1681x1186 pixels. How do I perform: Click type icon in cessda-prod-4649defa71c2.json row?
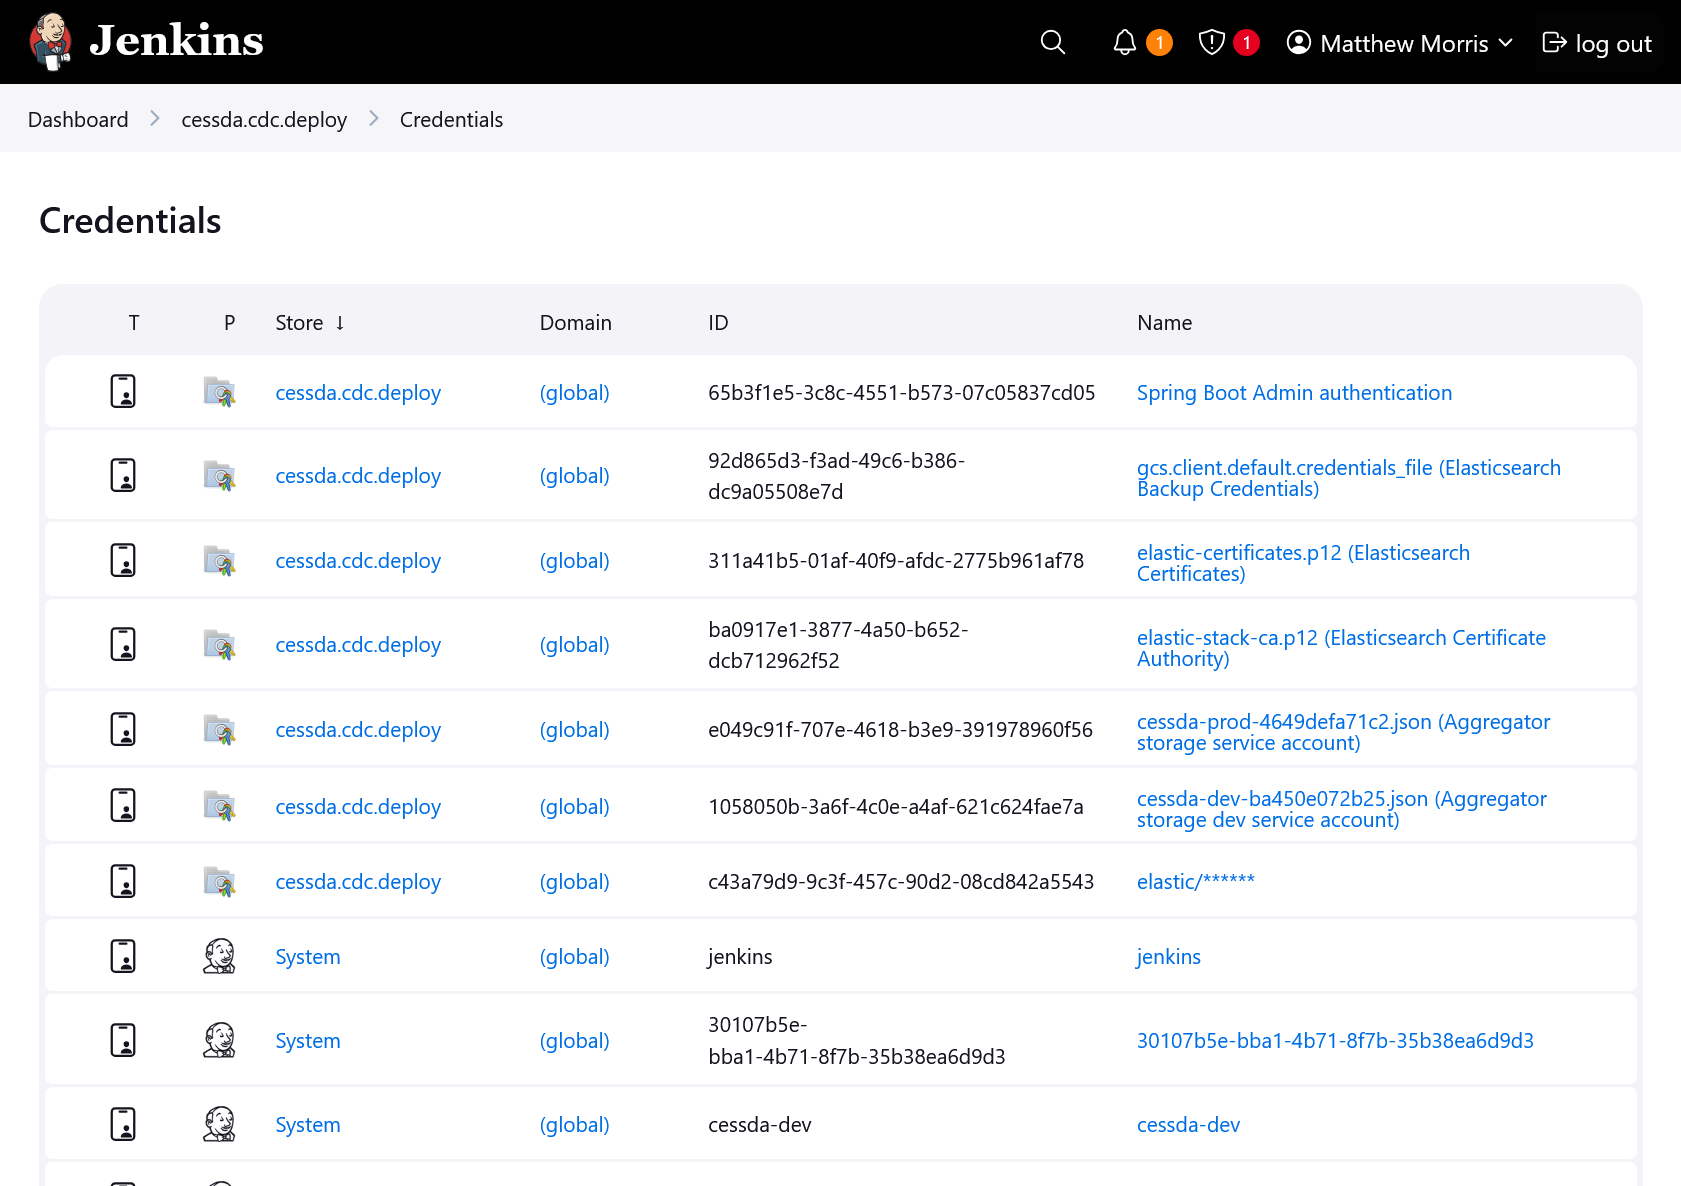tap(123, 729)
